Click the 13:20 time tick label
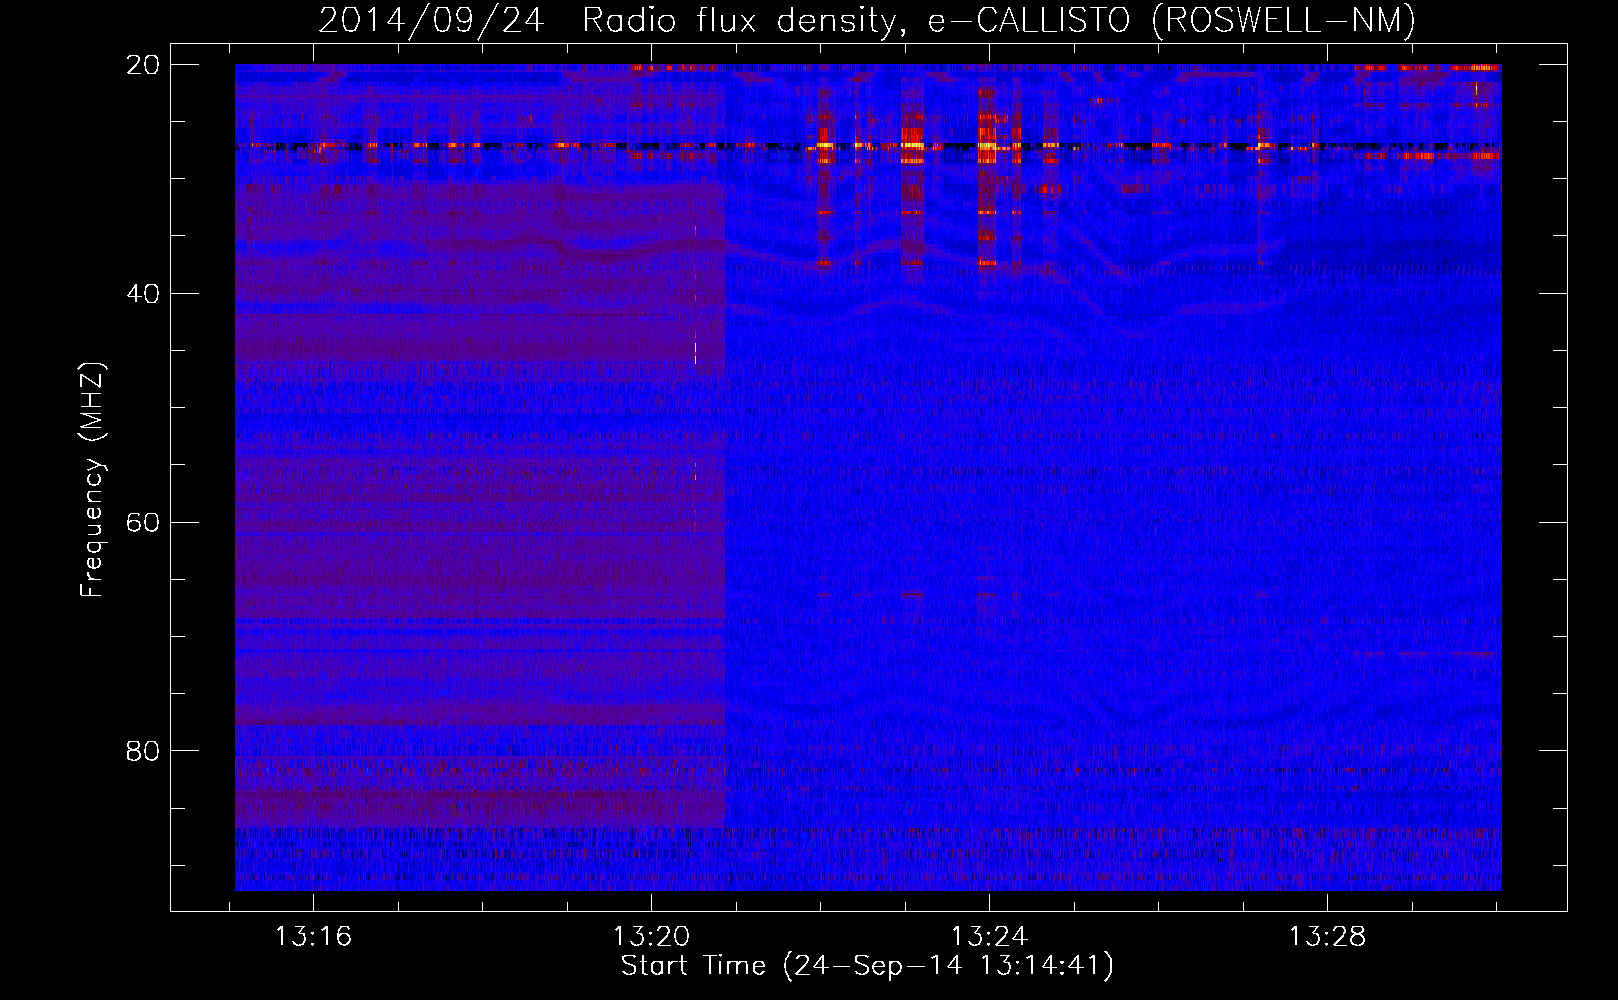The height and width of the screenshot is (1000, 1618). click(652, 937)
